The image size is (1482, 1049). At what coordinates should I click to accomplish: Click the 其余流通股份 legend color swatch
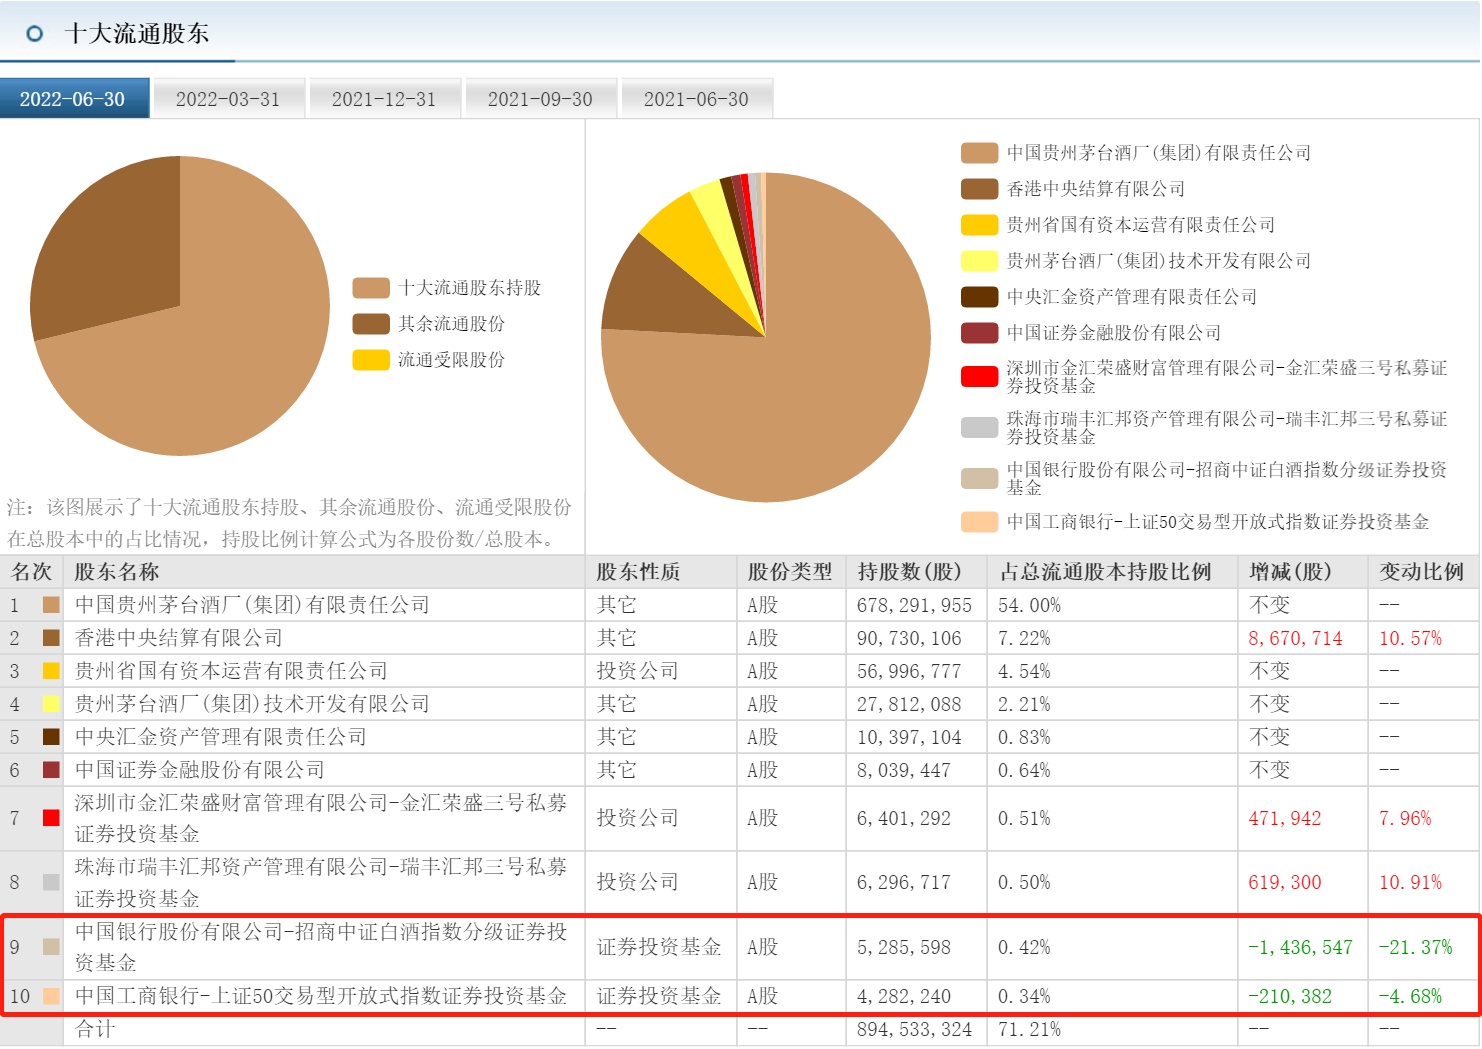tap(371, 324)
